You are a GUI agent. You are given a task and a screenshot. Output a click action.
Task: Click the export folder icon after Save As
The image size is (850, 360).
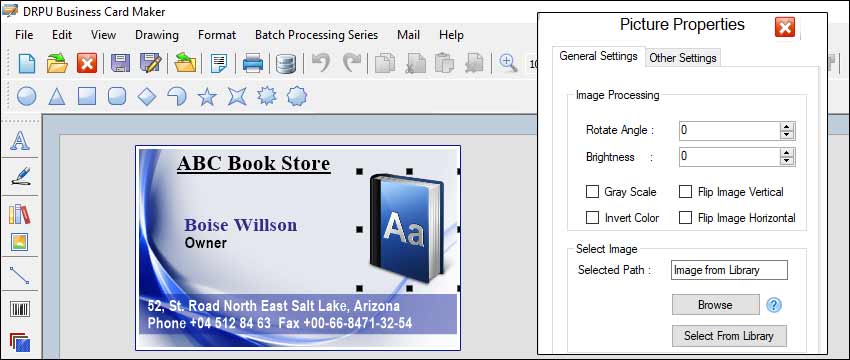[x=185, y=63]
